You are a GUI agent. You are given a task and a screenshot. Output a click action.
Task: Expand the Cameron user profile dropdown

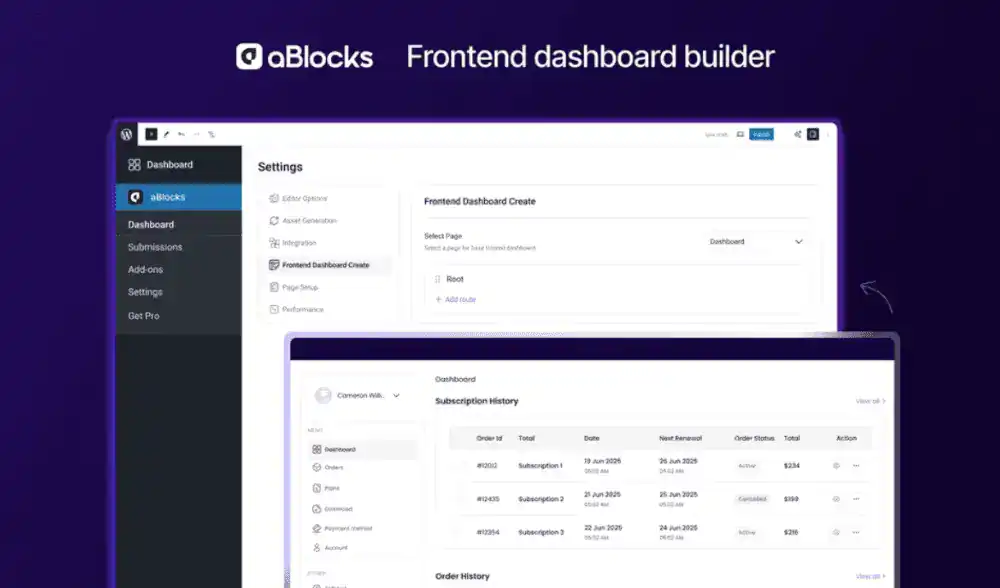(396, 396)
